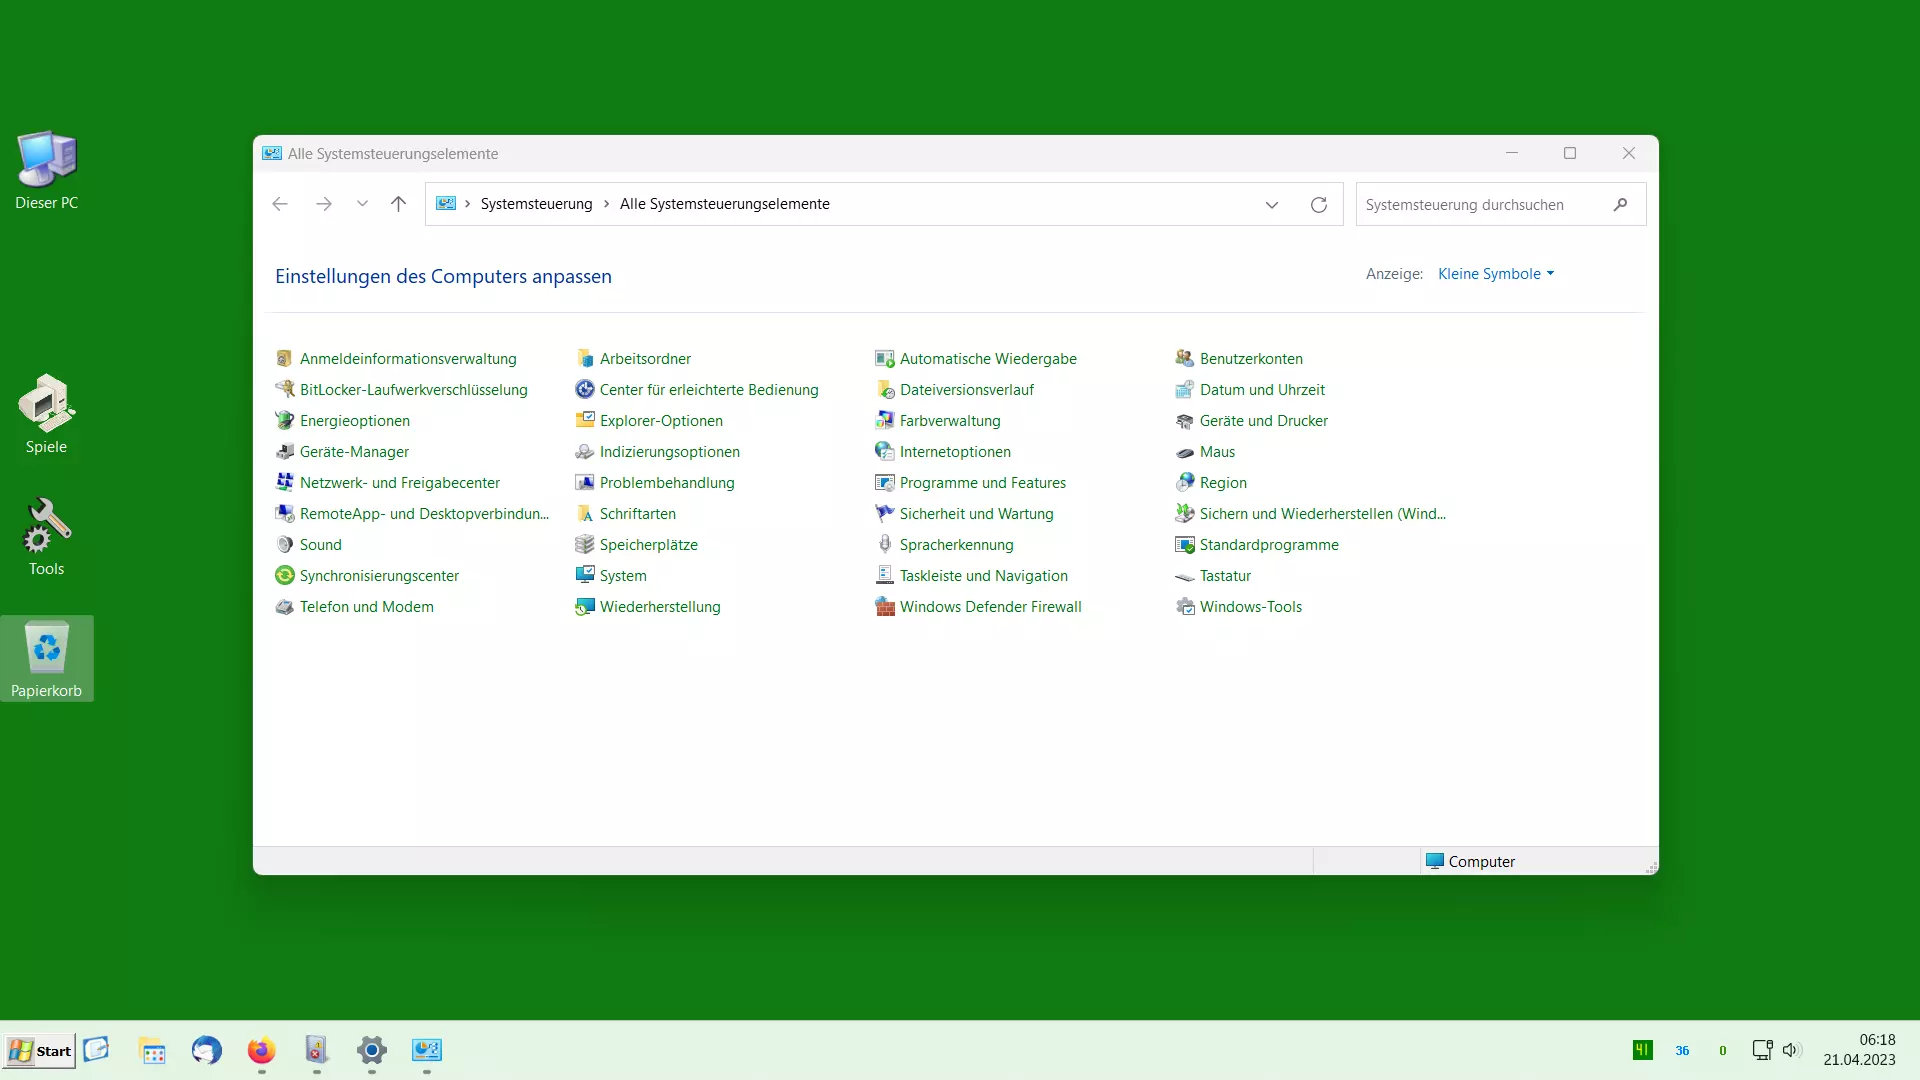This screenshot has width=1920, height=1080.
Task: Go forward with the forward arrow
Action: click(323, 204)
